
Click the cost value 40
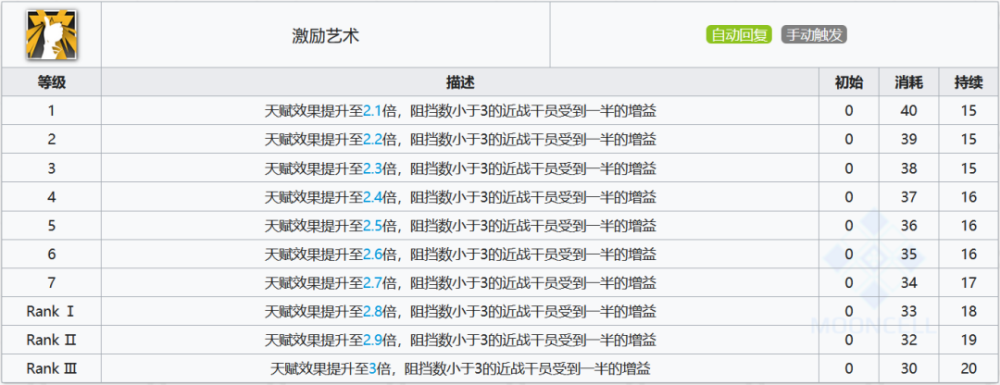909,111
